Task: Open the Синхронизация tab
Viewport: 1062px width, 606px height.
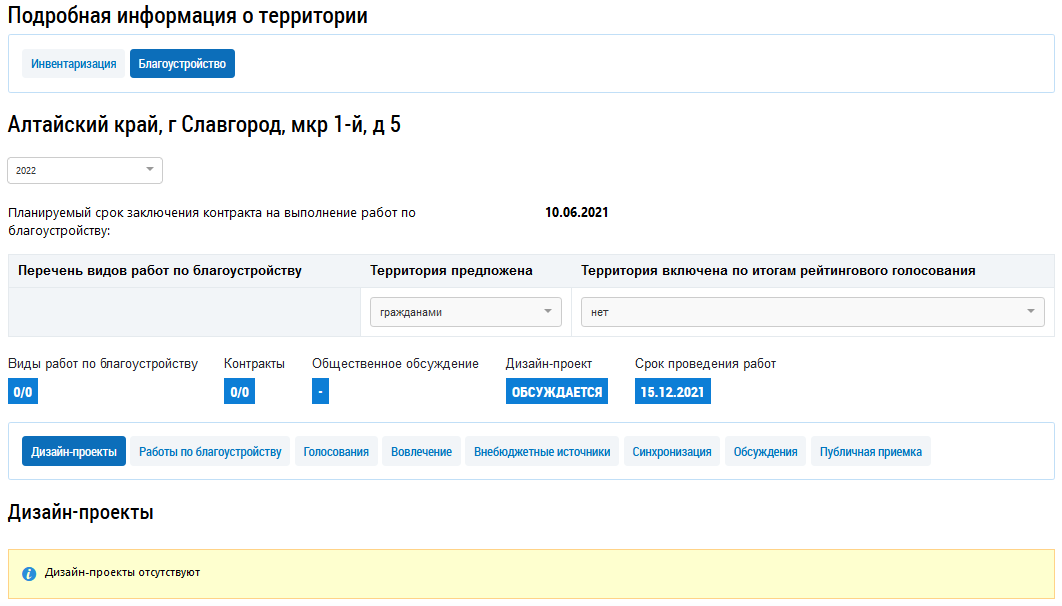Action: [x=672, y=452]
